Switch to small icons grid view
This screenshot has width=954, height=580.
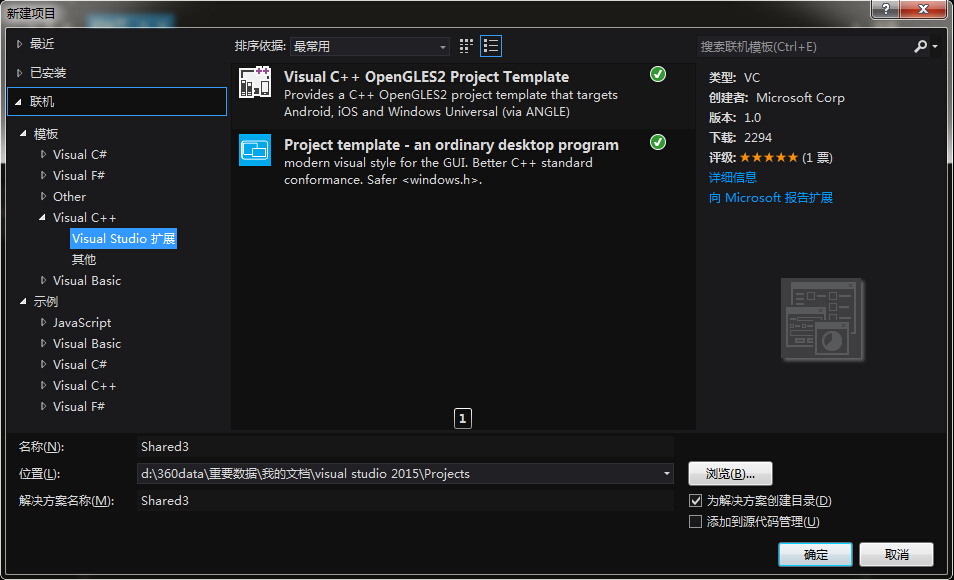(466, 46)
